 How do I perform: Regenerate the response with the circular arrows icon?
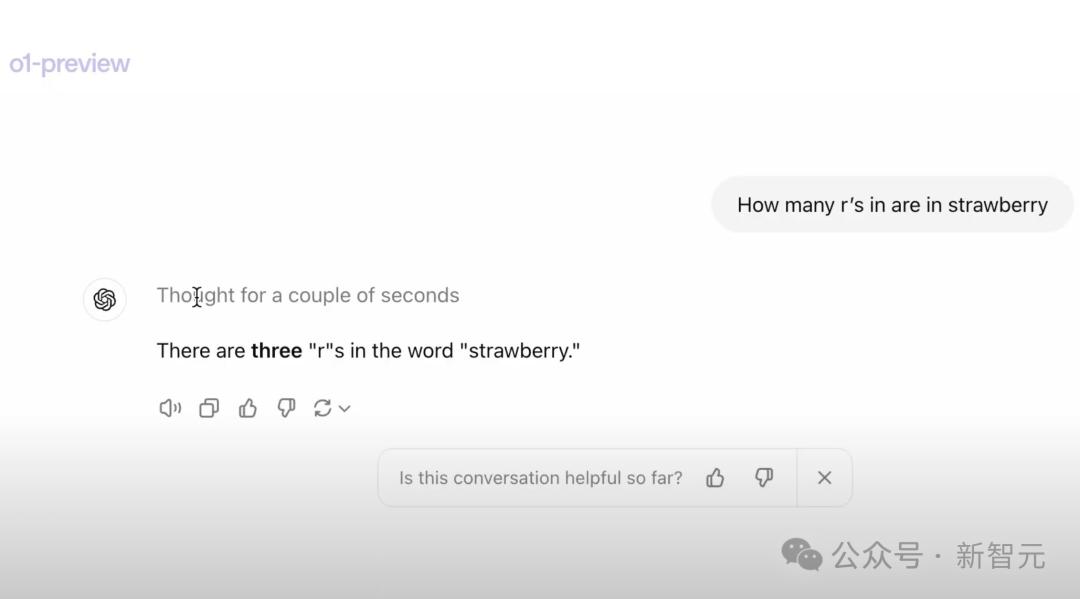click(x=322, y=408)
